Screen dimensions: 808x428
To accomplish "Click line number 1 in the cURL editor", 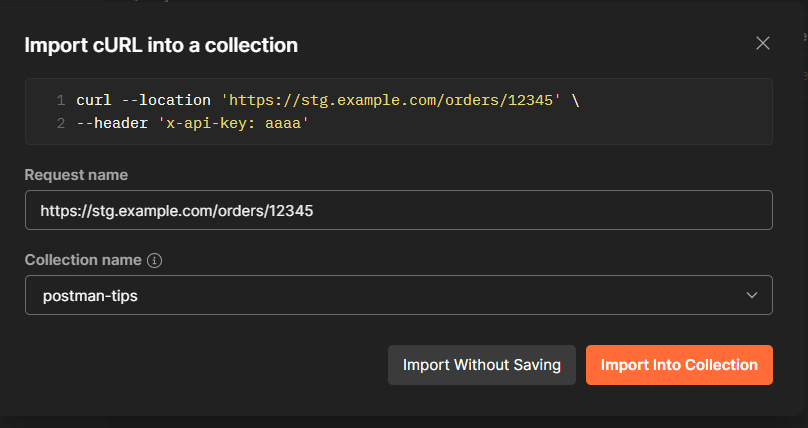I will 60,101.
